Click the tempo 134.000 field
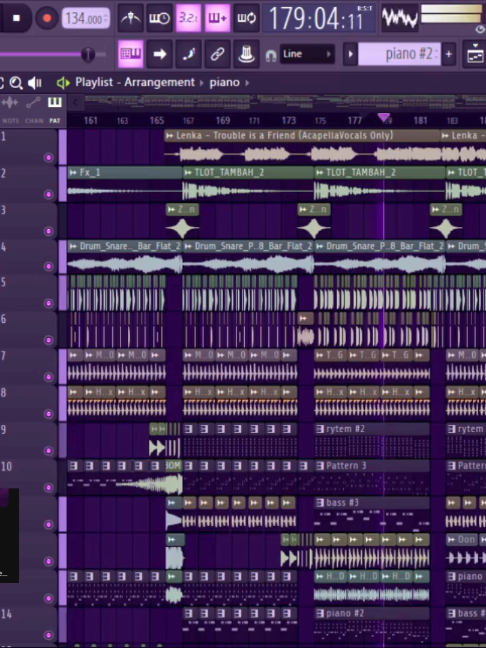This screenshot has width=486, height=648. pyautogui.click(x=86, y=19)
